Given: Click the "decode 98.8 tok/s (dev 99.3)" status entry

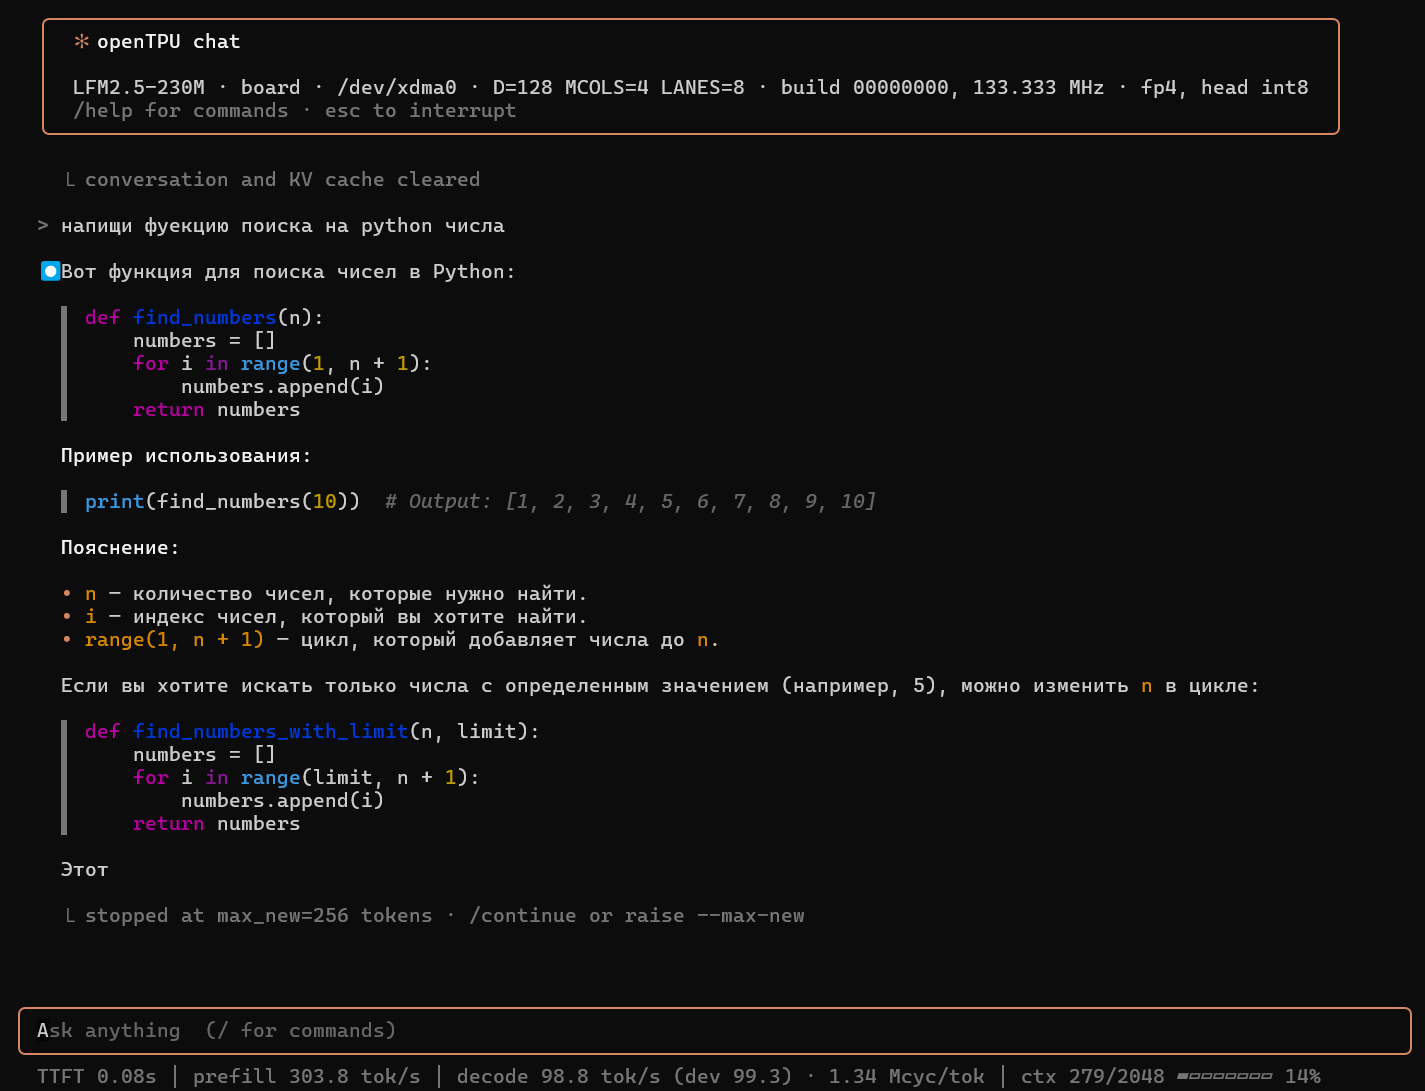Looking at the screenshot, I should click(x=625, y=1077).
